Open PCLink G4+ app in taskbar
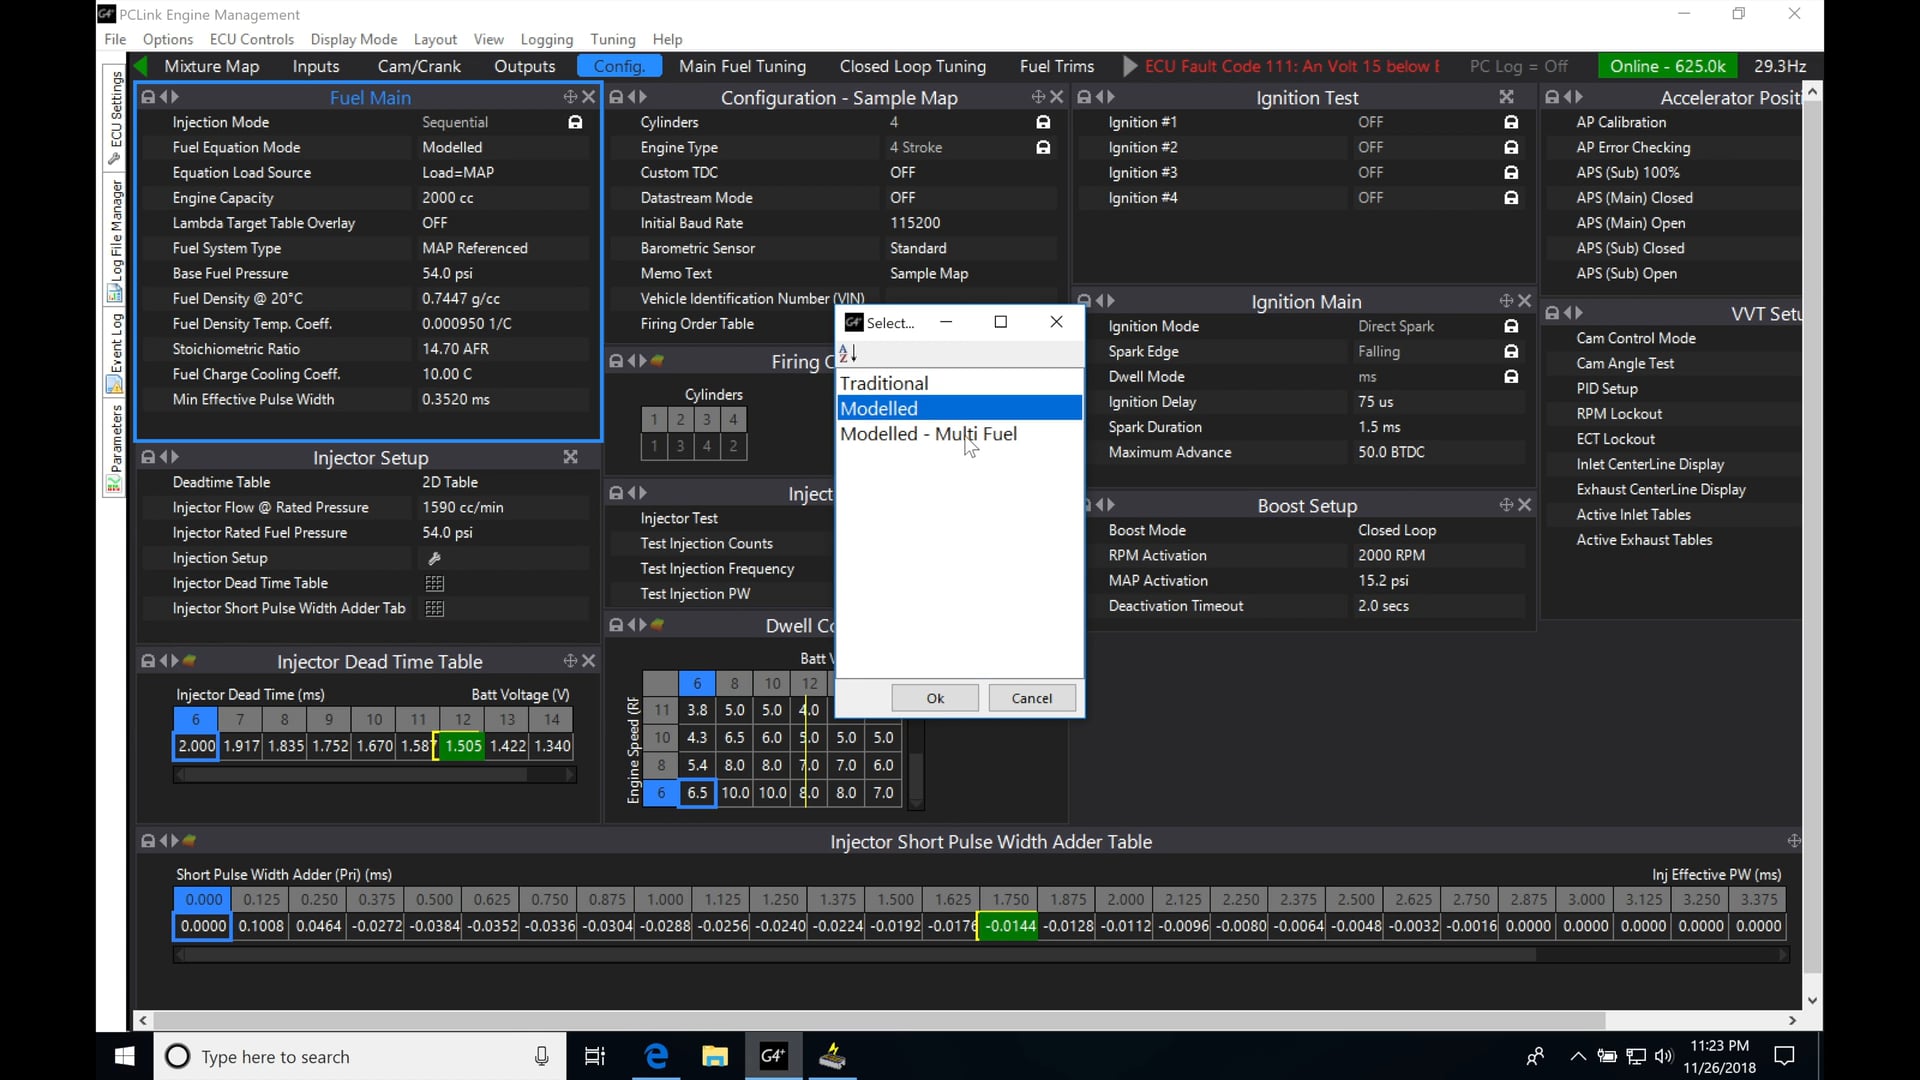Screen dimensions: 1920x1080 pyautogui.click(x=773, y=1056)
